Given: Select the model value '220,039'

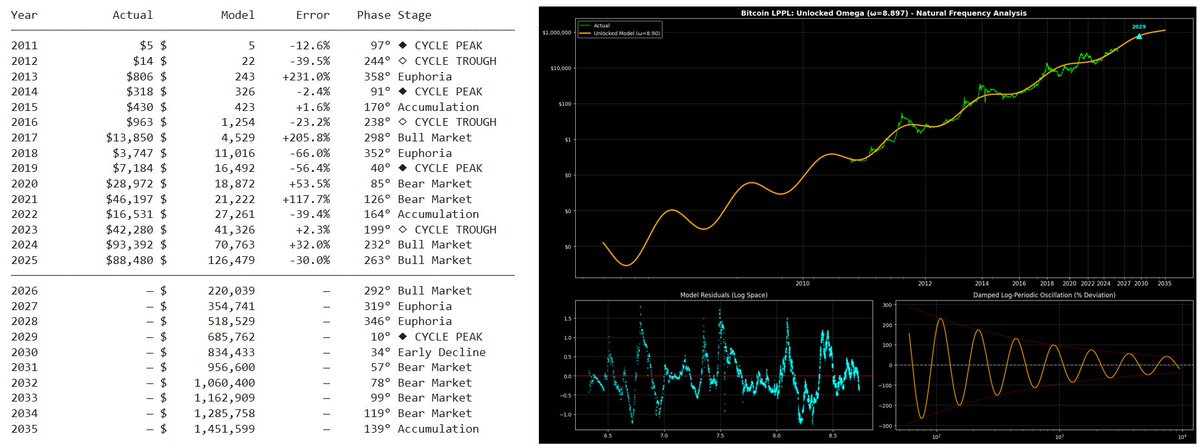Looking at the screenshot, I should pos(231,291).
